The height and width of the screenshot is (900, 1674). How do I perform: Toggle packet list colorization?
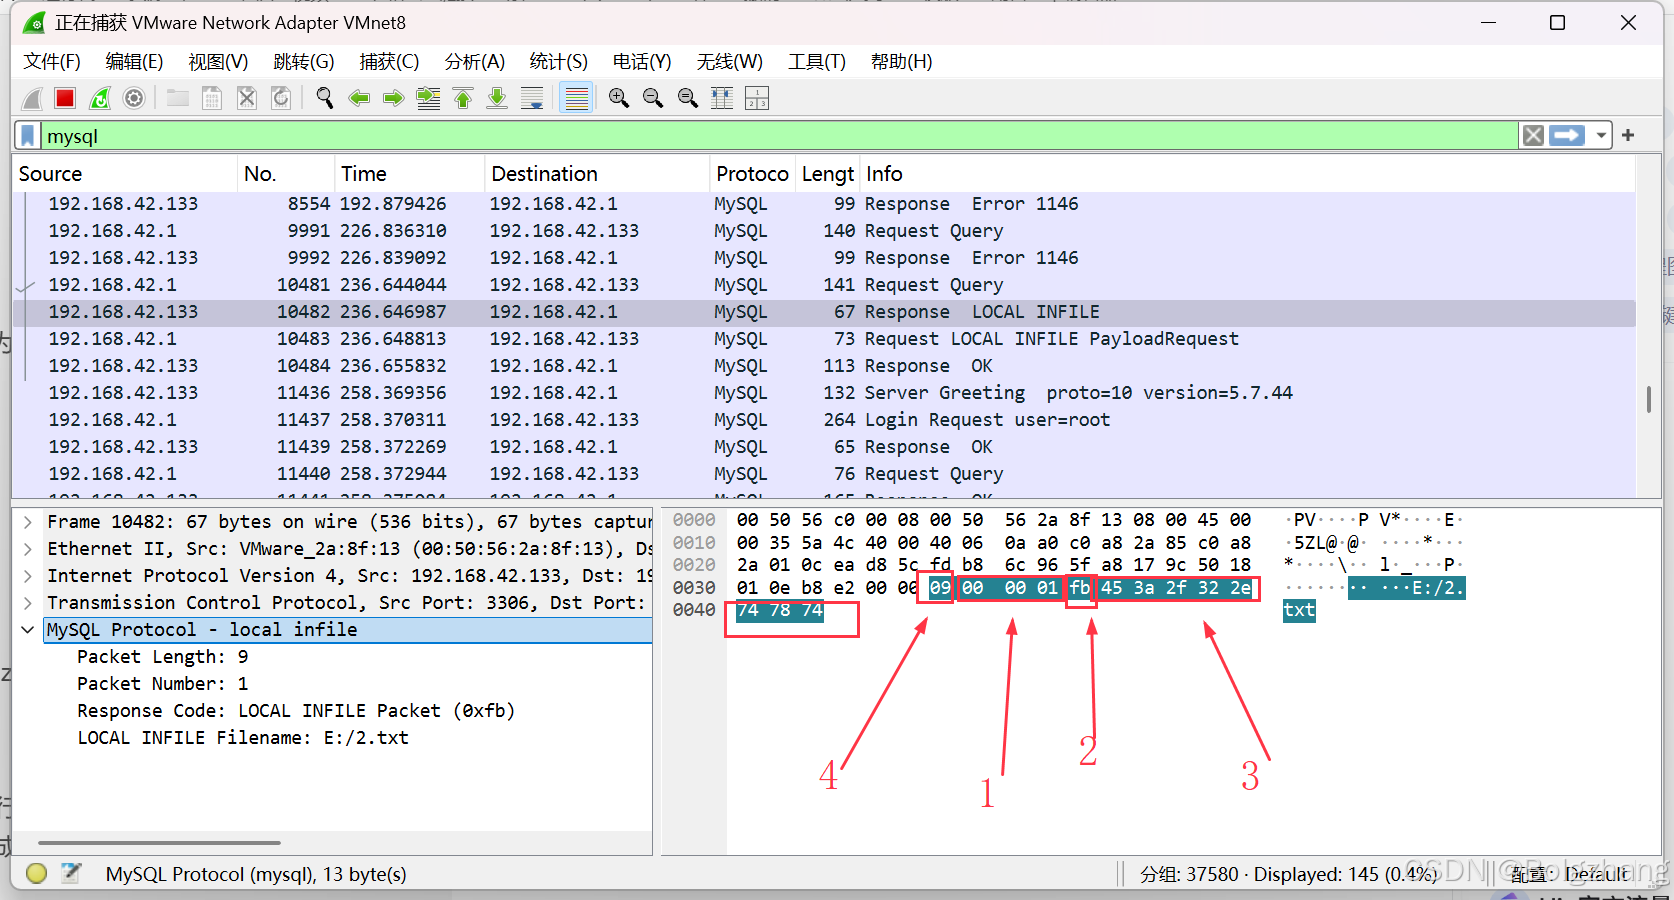(x=576, y=98)
